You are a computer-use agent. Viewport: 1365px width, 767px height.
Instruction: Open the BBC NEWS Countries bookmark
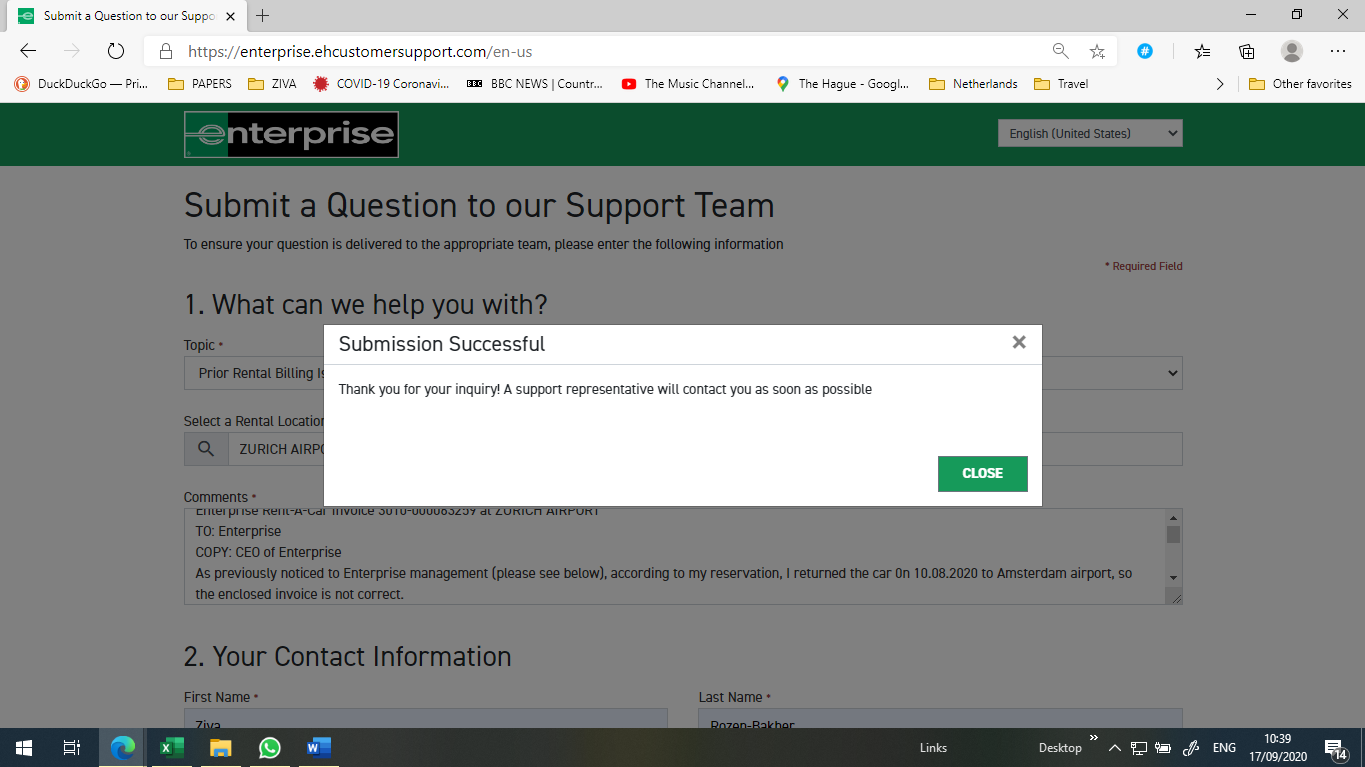pyautogui.click(x=536, y=84)
